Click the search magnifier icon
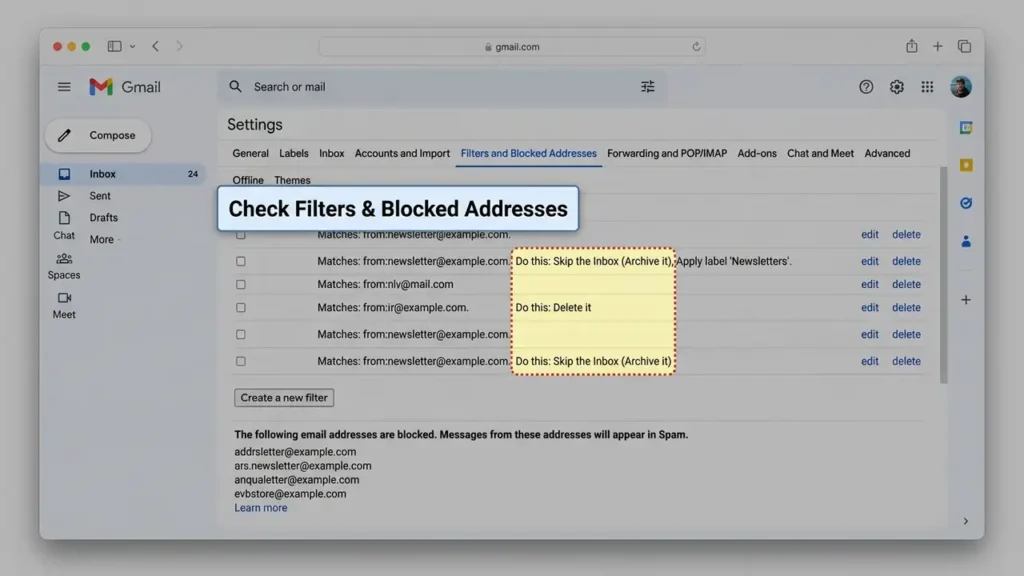Viewport: 1024px width, 576px height. click(235, 86)
